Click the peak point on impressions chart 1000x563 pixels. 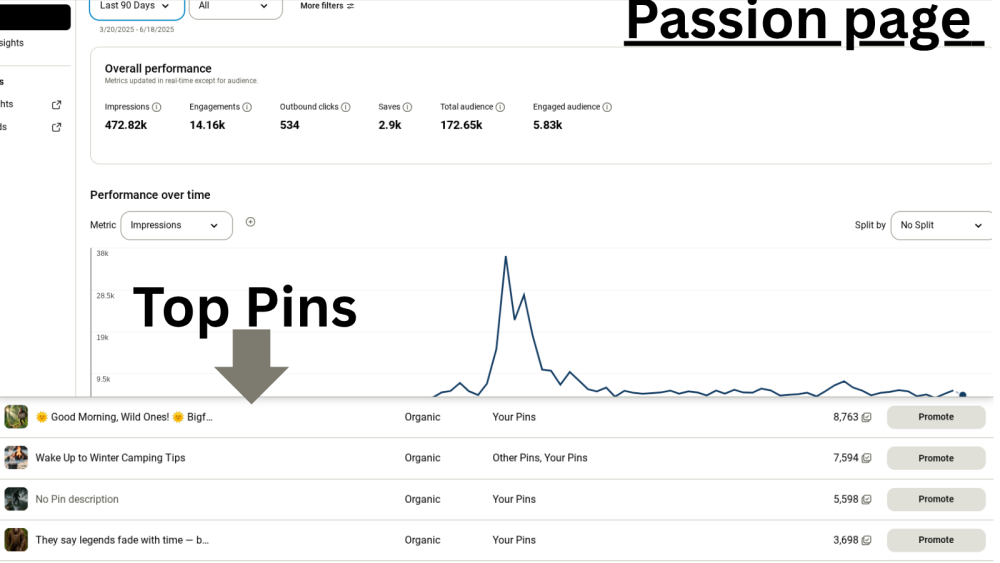pos(506,257)
